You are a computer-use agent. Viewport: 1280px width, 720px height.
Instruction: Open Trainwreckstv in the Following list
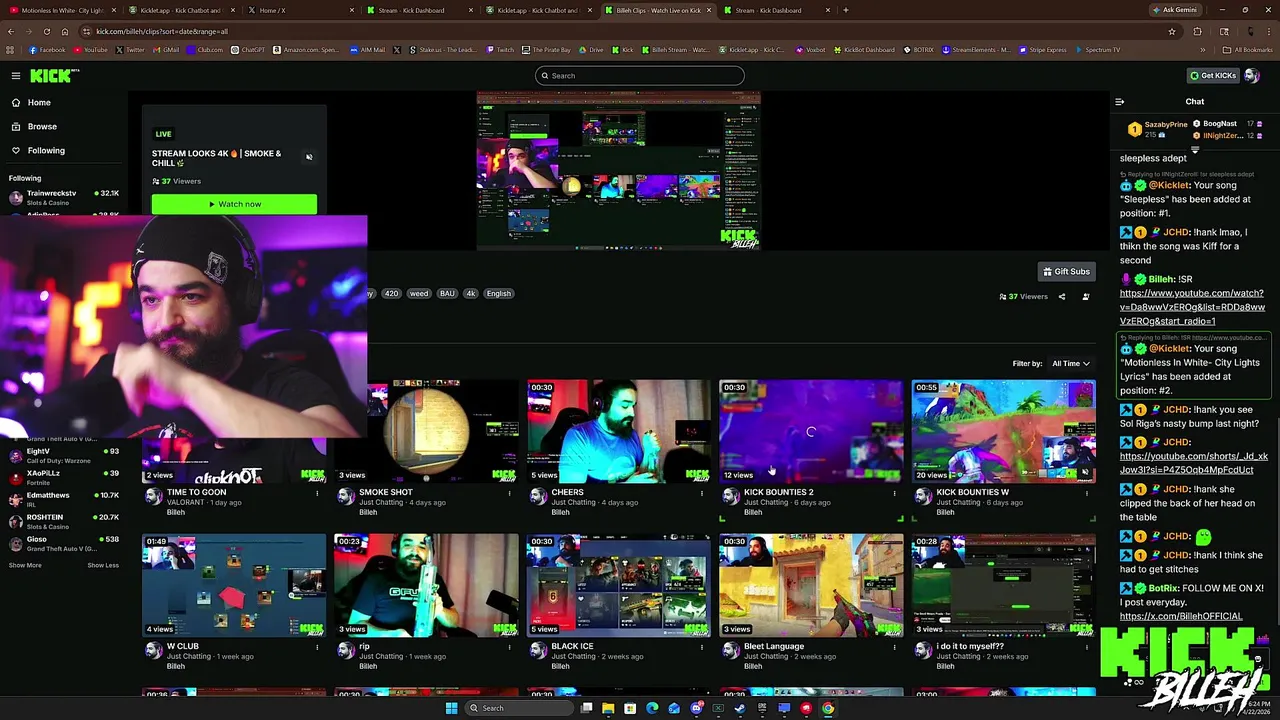coord(64,197)
